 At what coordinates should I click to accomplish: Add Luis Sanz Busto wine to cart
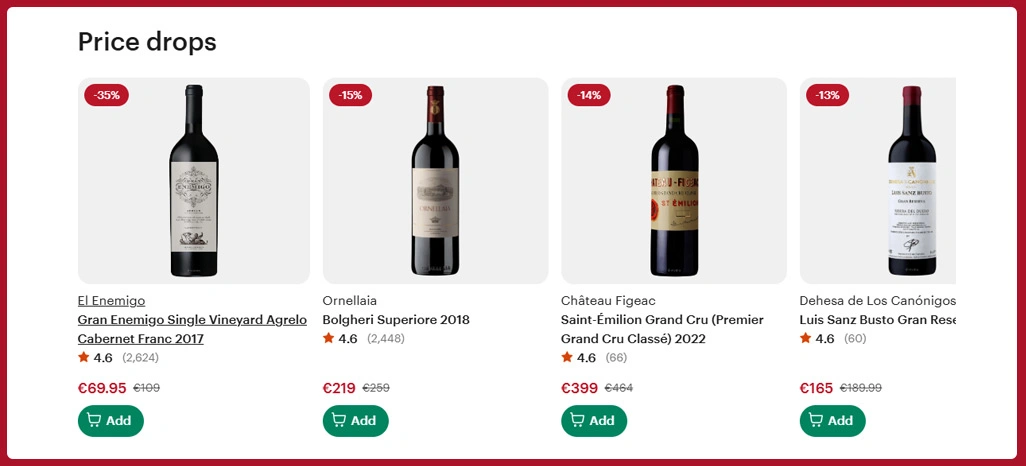click(832, 421)
